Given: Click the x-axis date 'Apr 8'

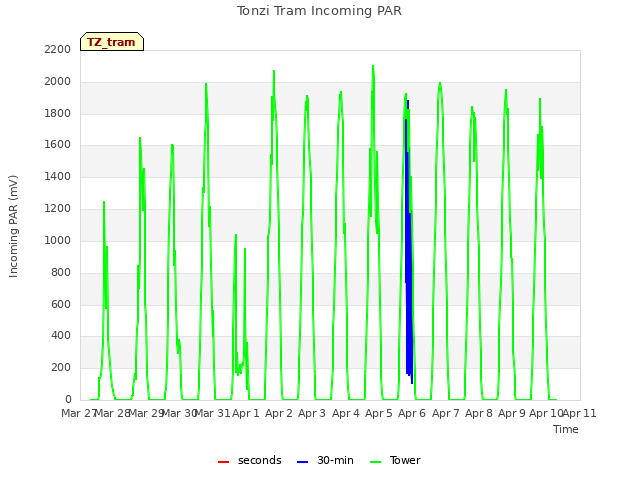Looking at the screenshot, I should [x=479, y=413].
